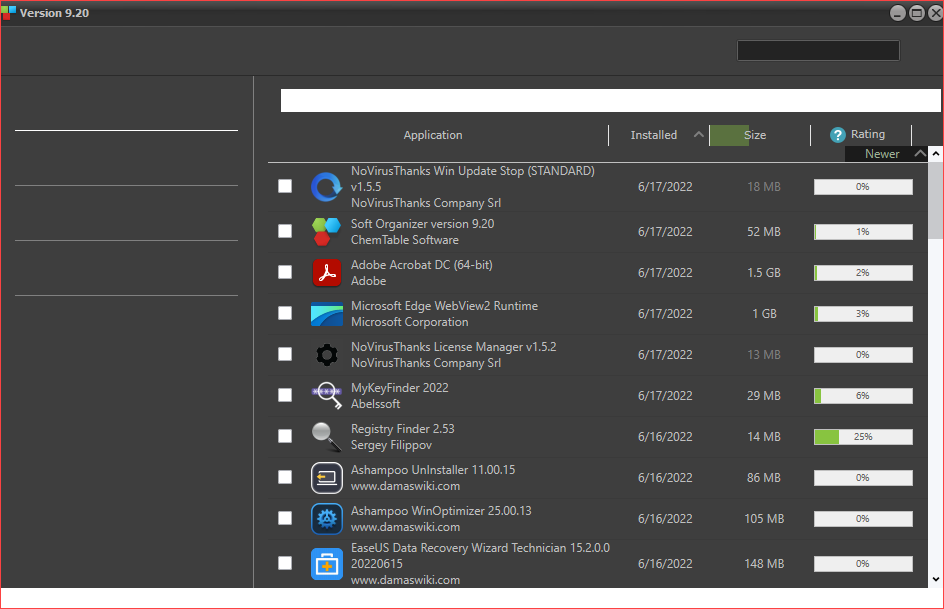Image resolution: width=944 pixels, height=609 pixels.
Task: Click the 1.5 GB size value
Action: click(763, 273)
